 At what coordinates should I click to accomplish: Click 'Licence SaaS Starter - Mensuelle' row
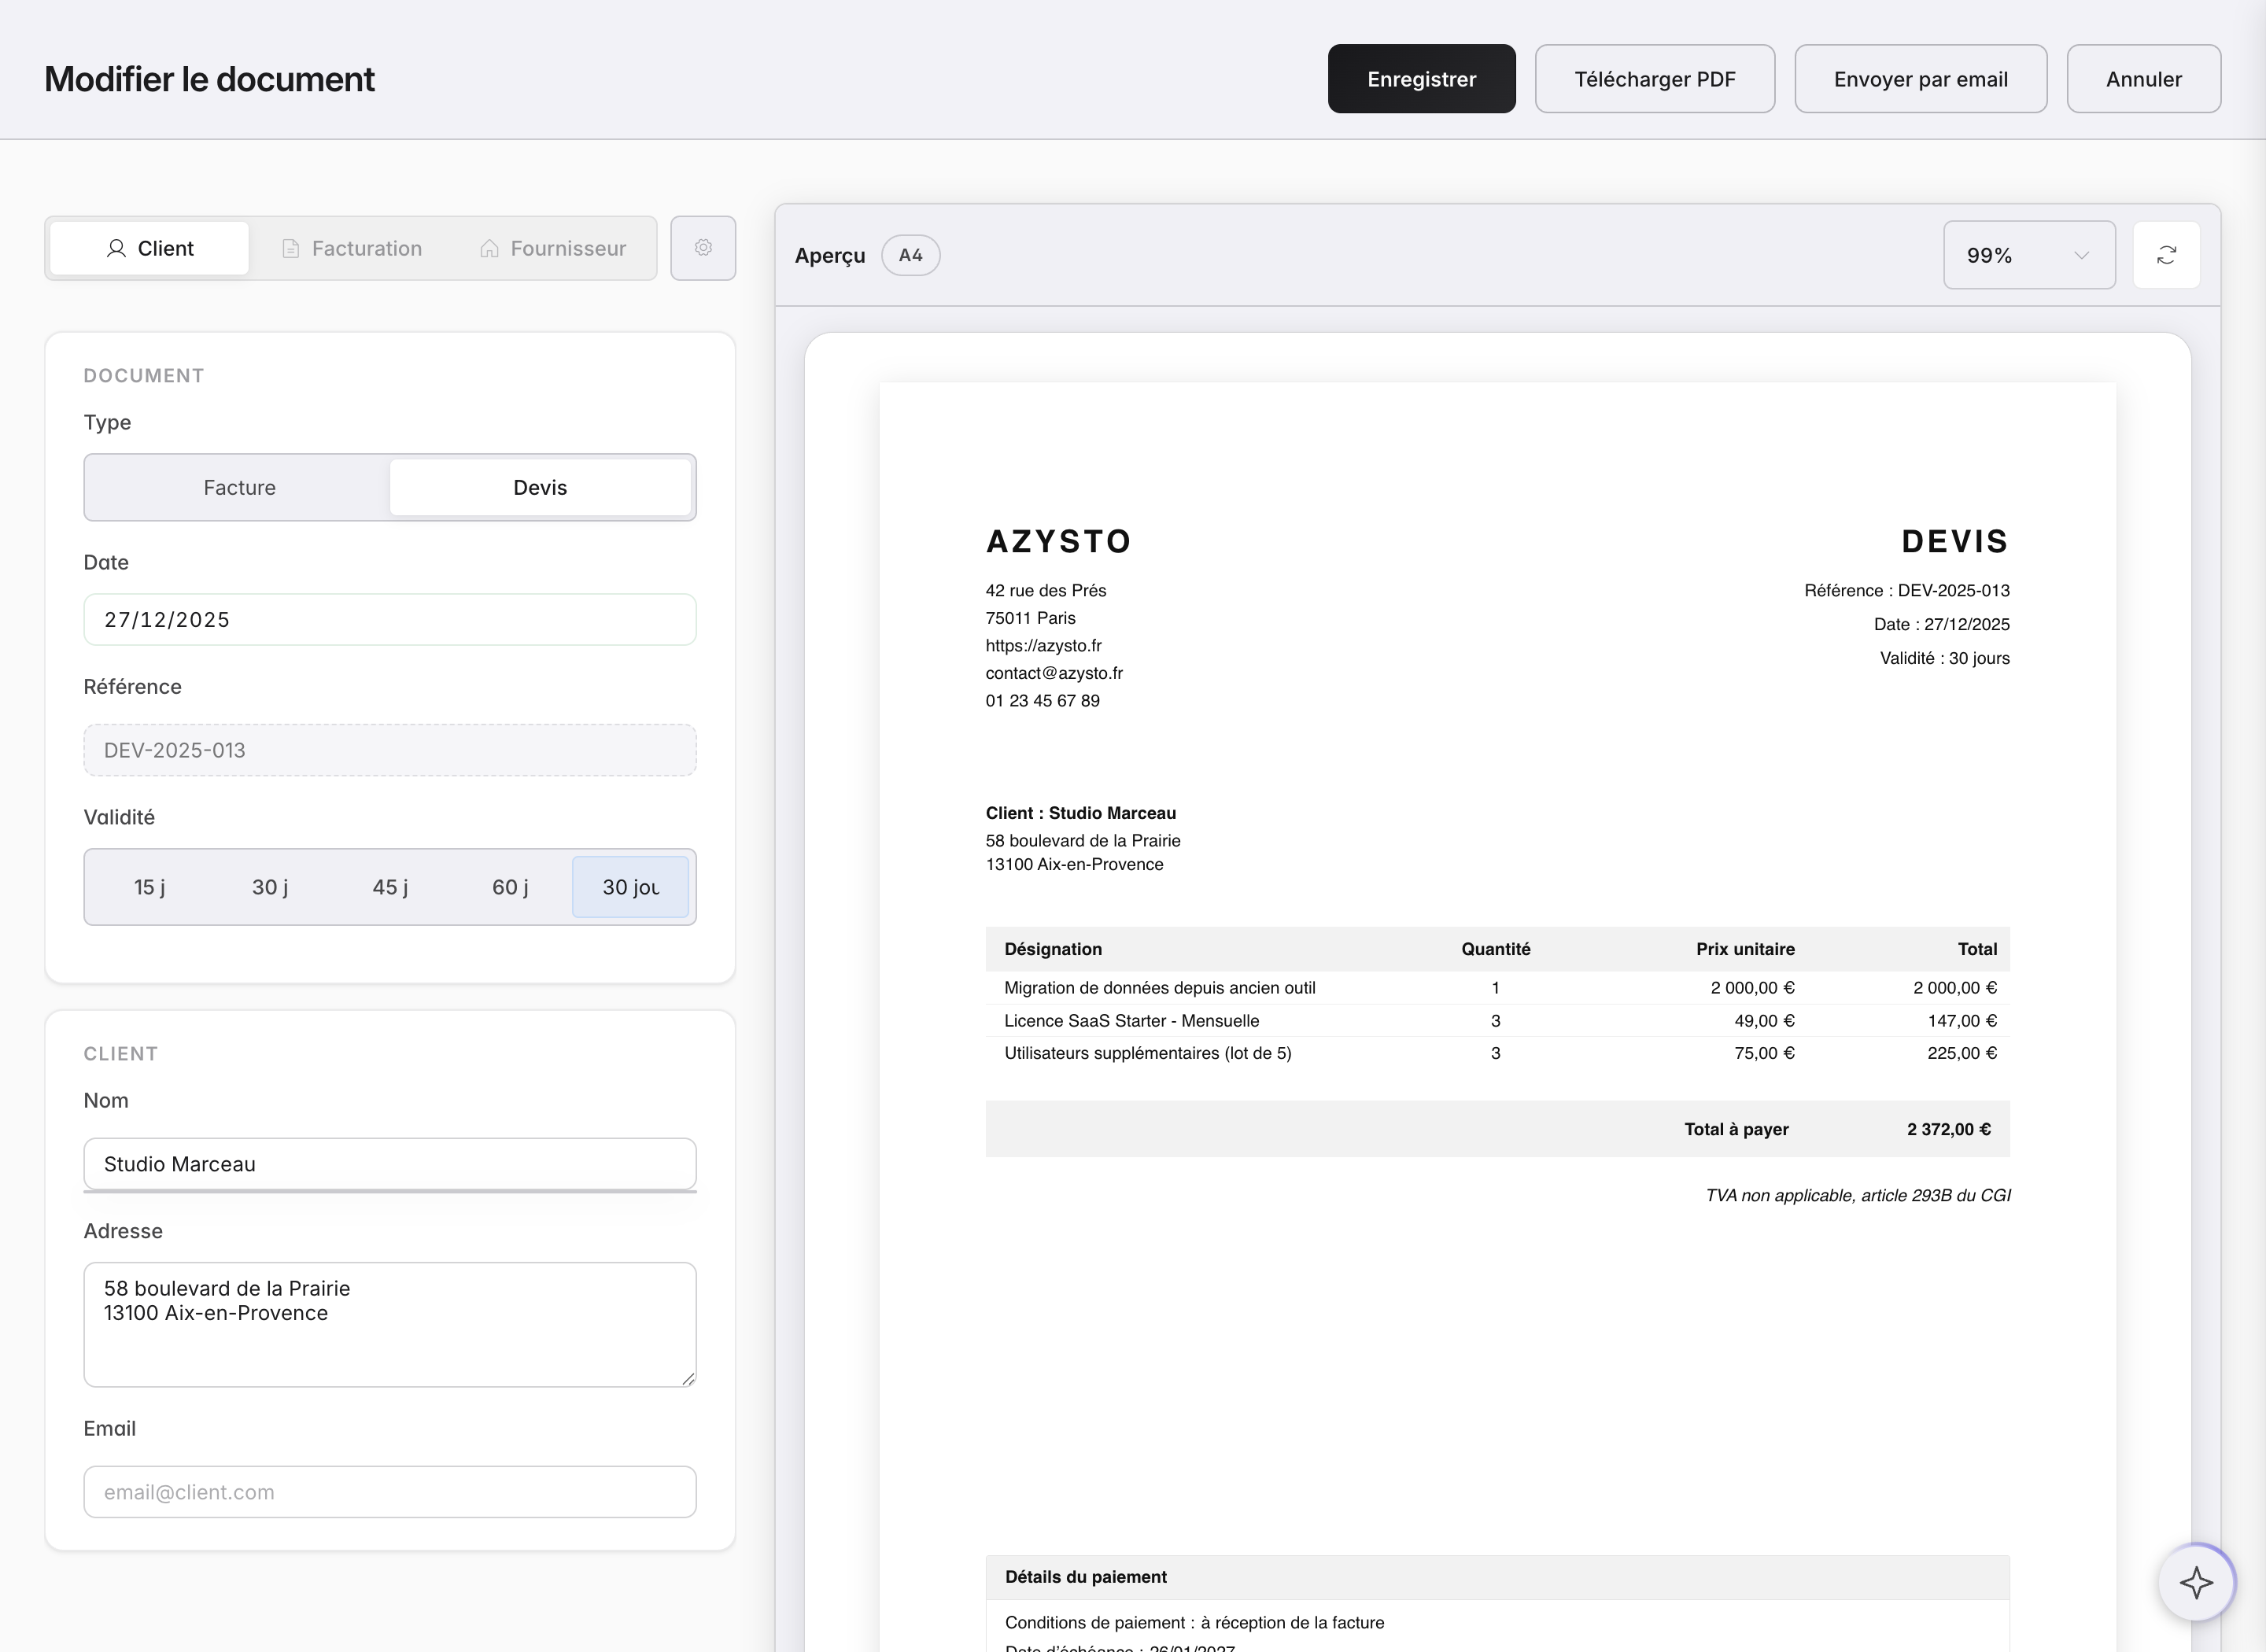coord(1498,1021)
